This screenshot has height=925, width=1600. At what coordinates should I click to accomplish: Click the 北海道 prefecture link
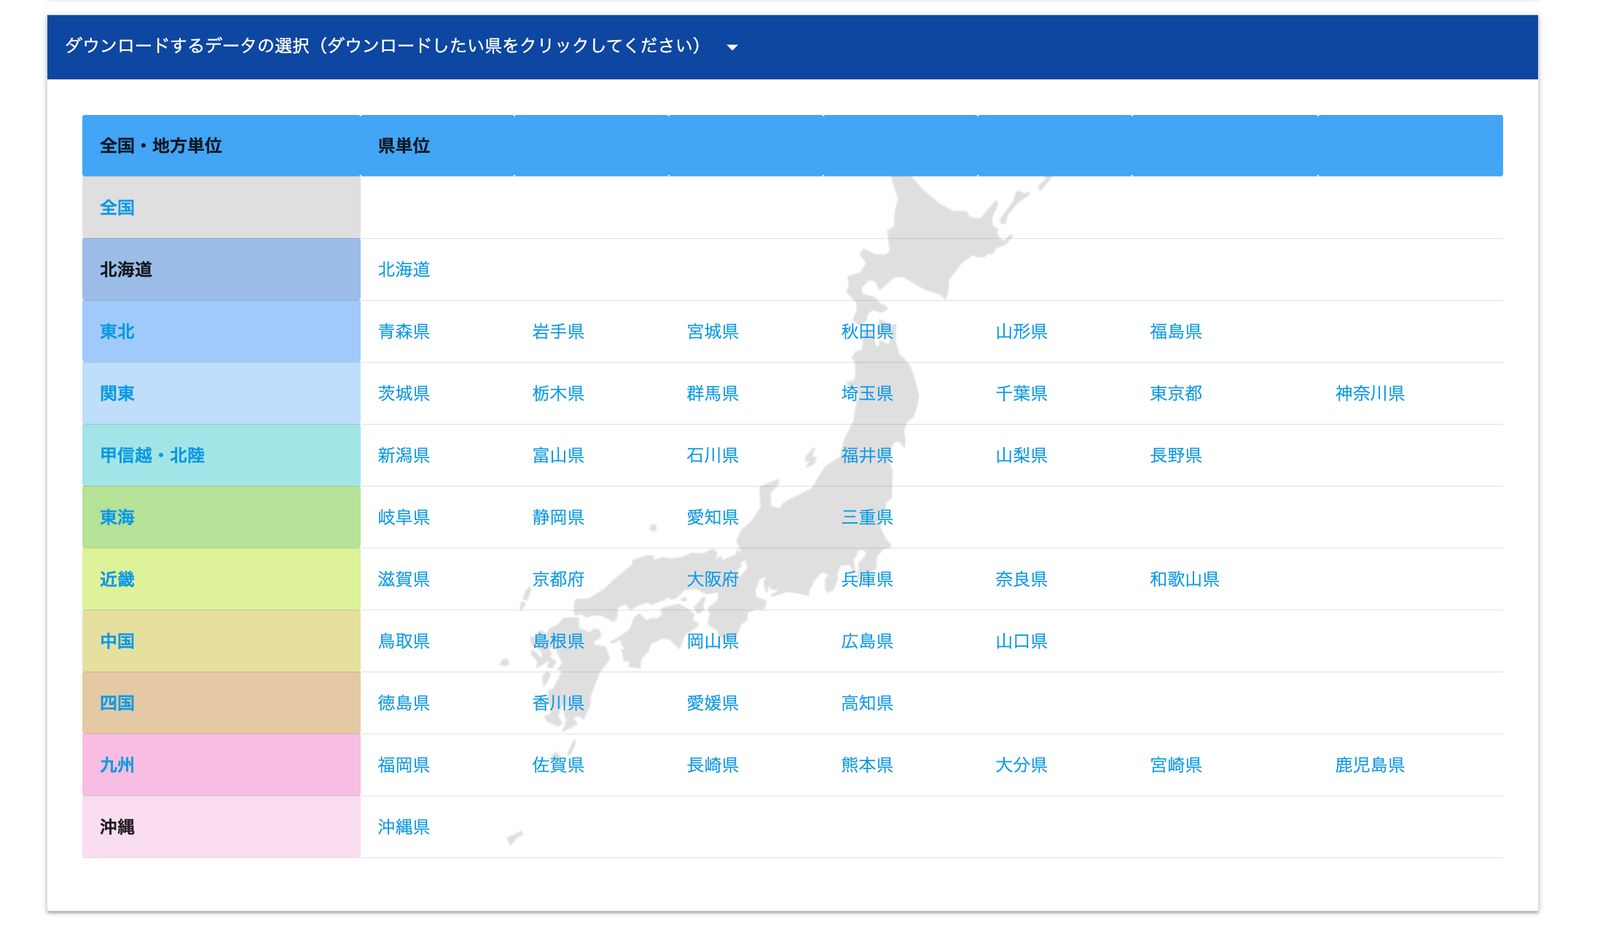coord(404,270)
